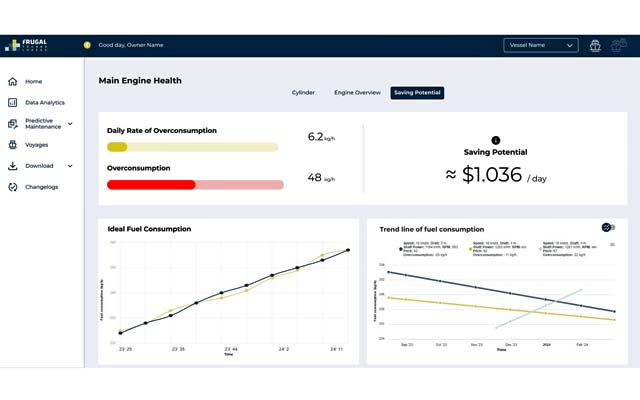
Task: Toggle the trend line chart switch
Action: pos(608,228)
